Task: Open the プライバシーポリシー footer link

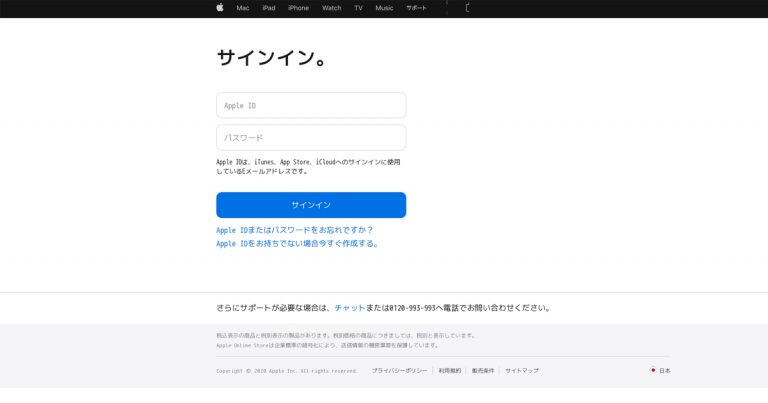Action: (x=399, y=371)
